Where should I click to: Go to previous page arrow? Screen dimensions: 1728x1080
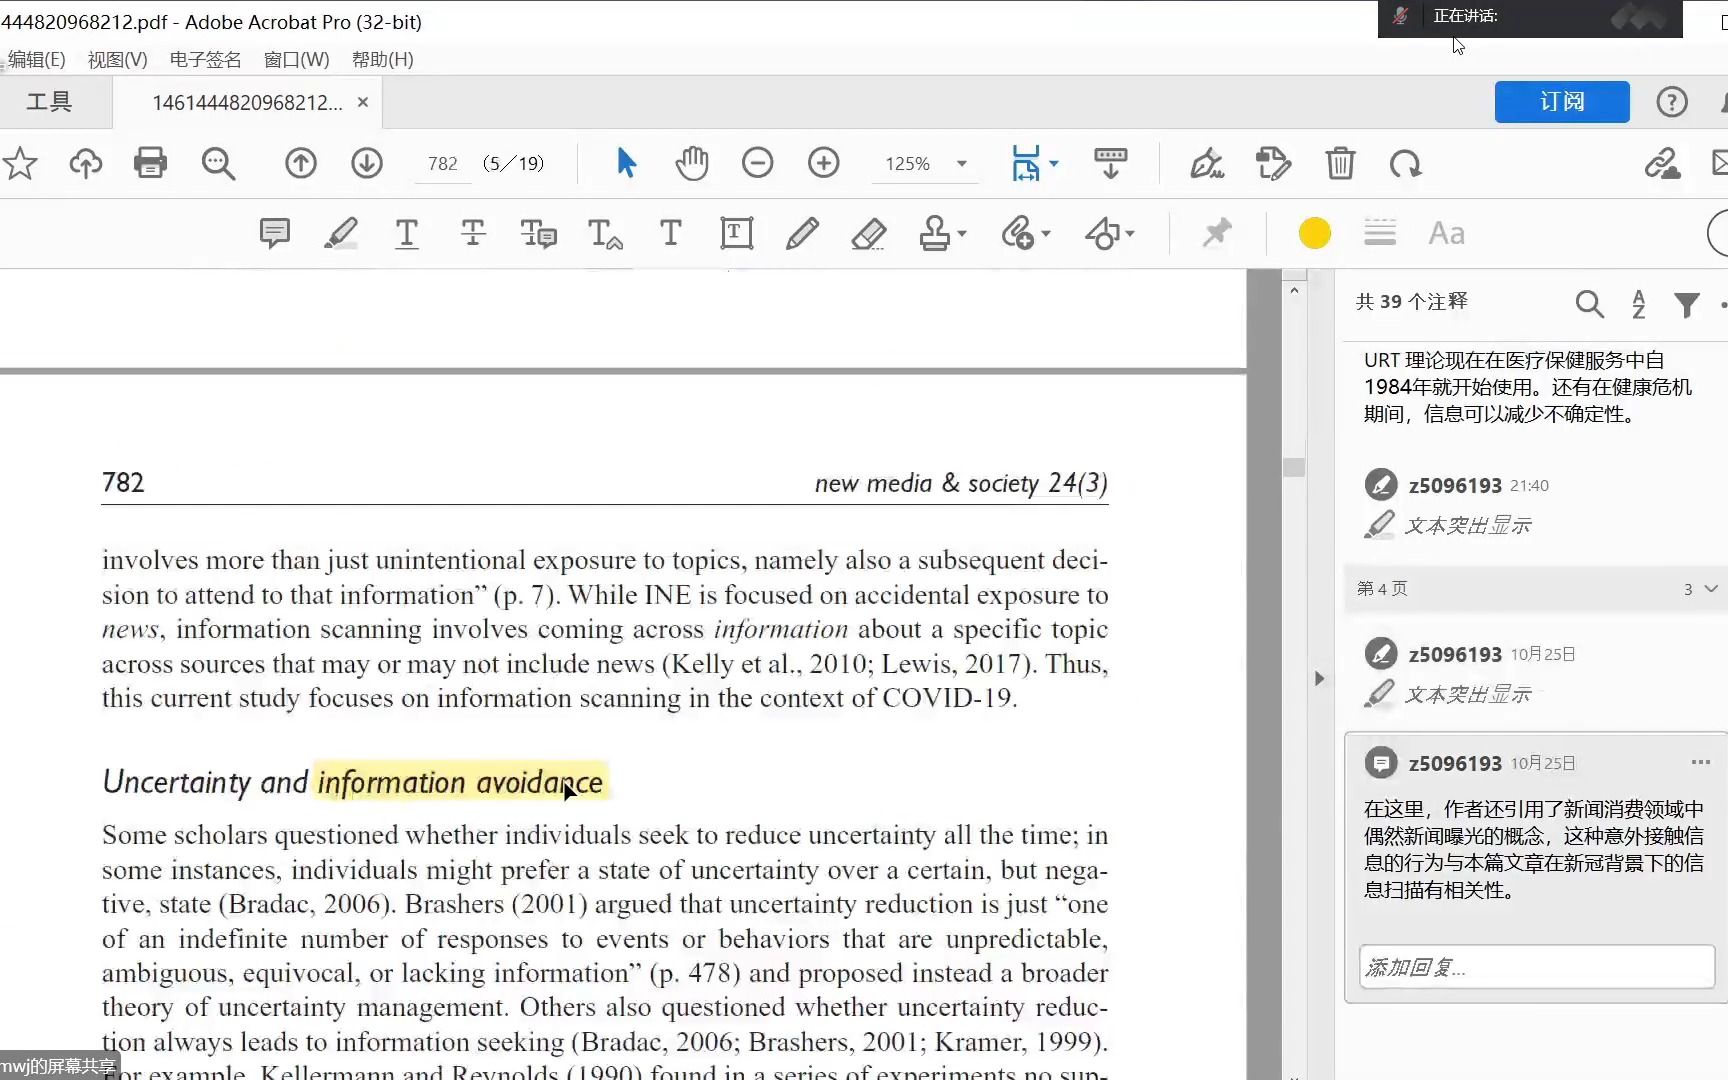(301, 163)
